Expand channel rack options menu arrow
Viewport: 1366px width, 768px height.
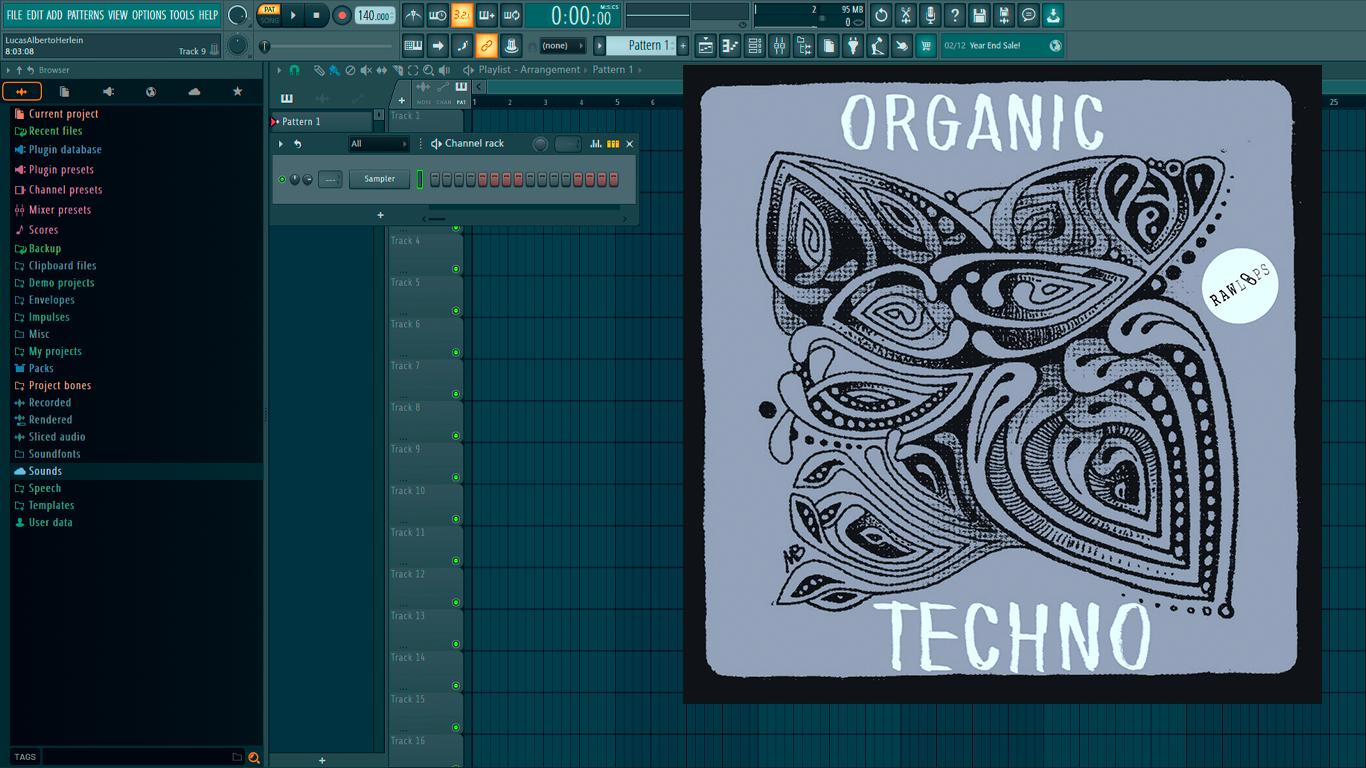(281, 144)
